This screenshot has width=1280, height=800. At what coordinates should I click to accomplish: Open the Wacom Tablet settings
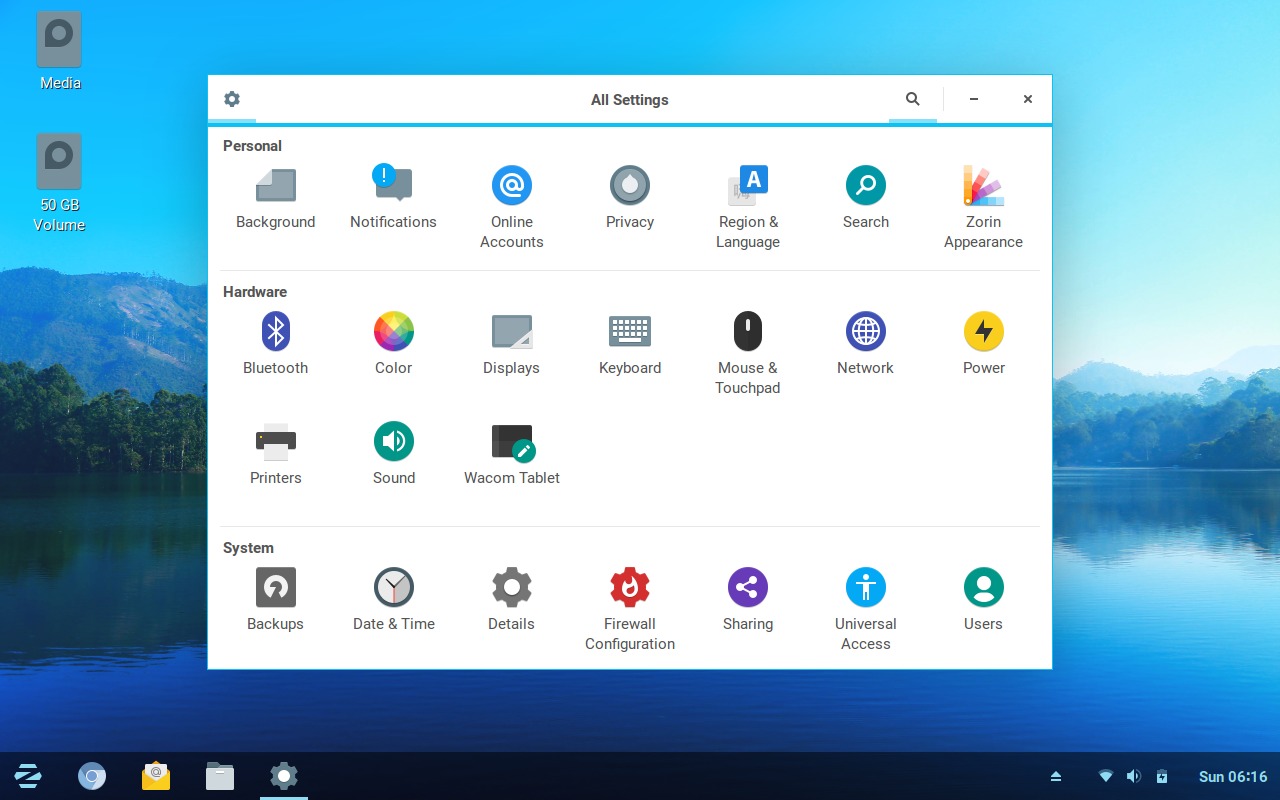point(511,450)
